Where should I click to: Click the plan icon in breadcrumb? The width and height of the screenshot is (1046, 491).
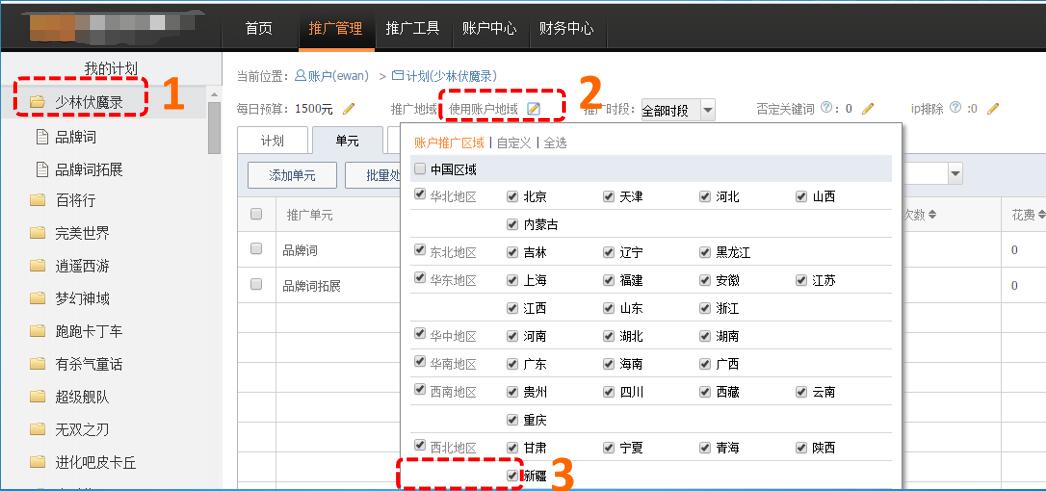398,75
